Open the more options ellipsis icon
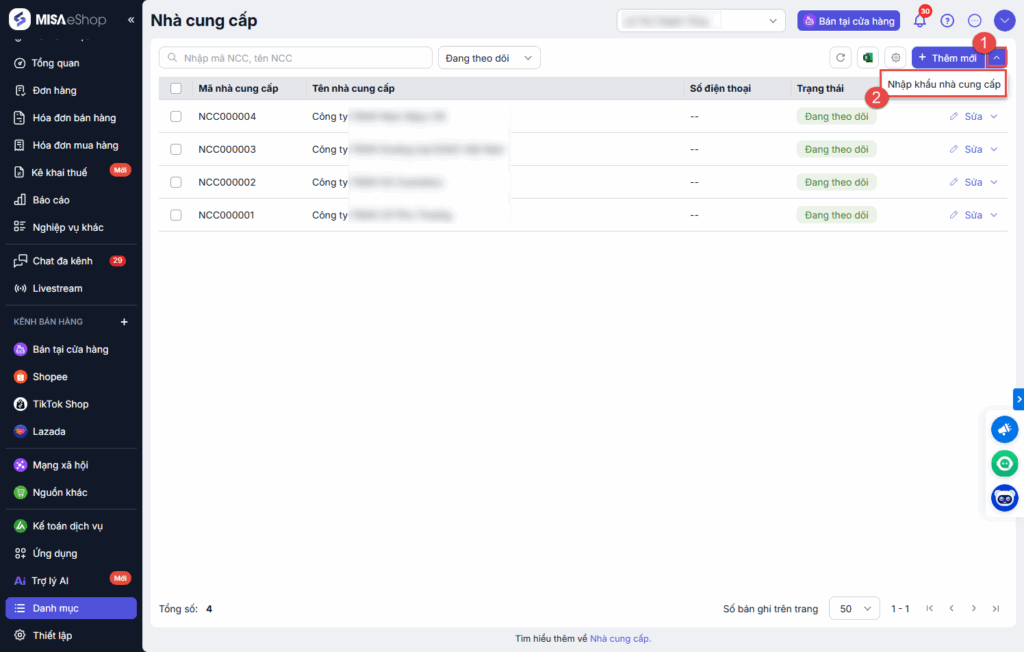The height and width of the screenshot is (652, 1024). pos(974,21)
